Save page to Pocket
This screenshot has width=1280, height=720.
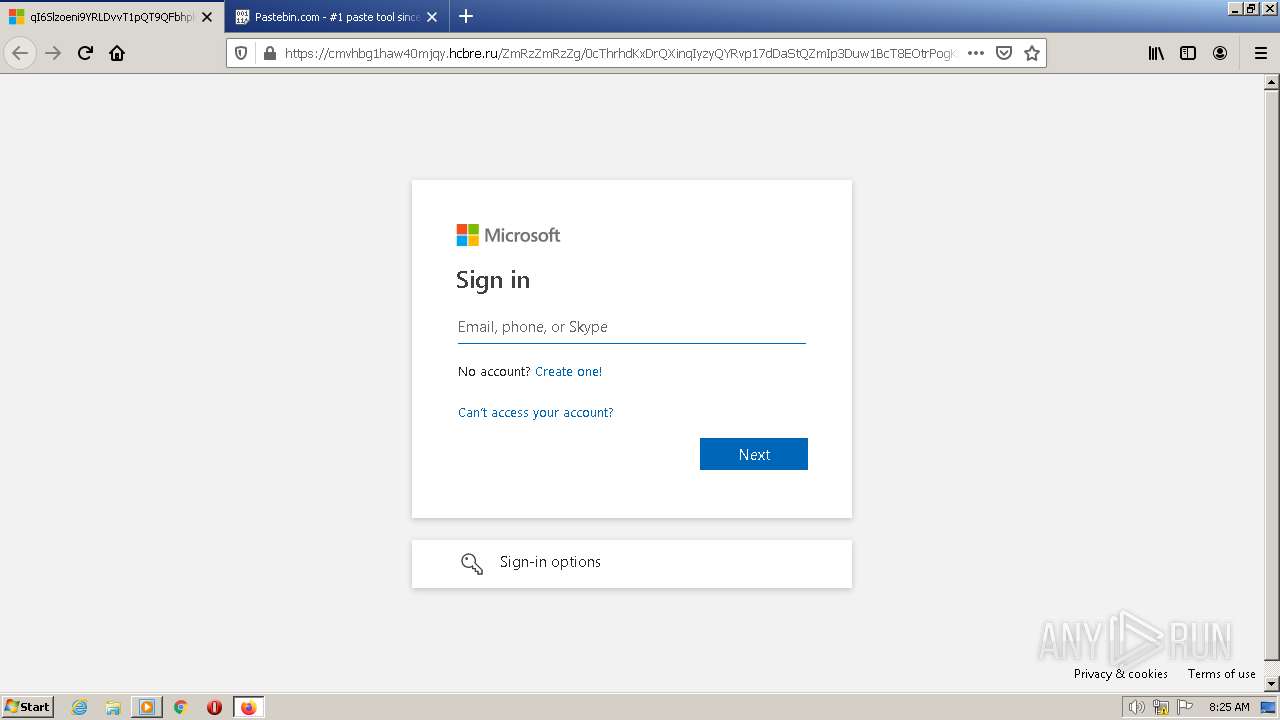coord(1004,53)
